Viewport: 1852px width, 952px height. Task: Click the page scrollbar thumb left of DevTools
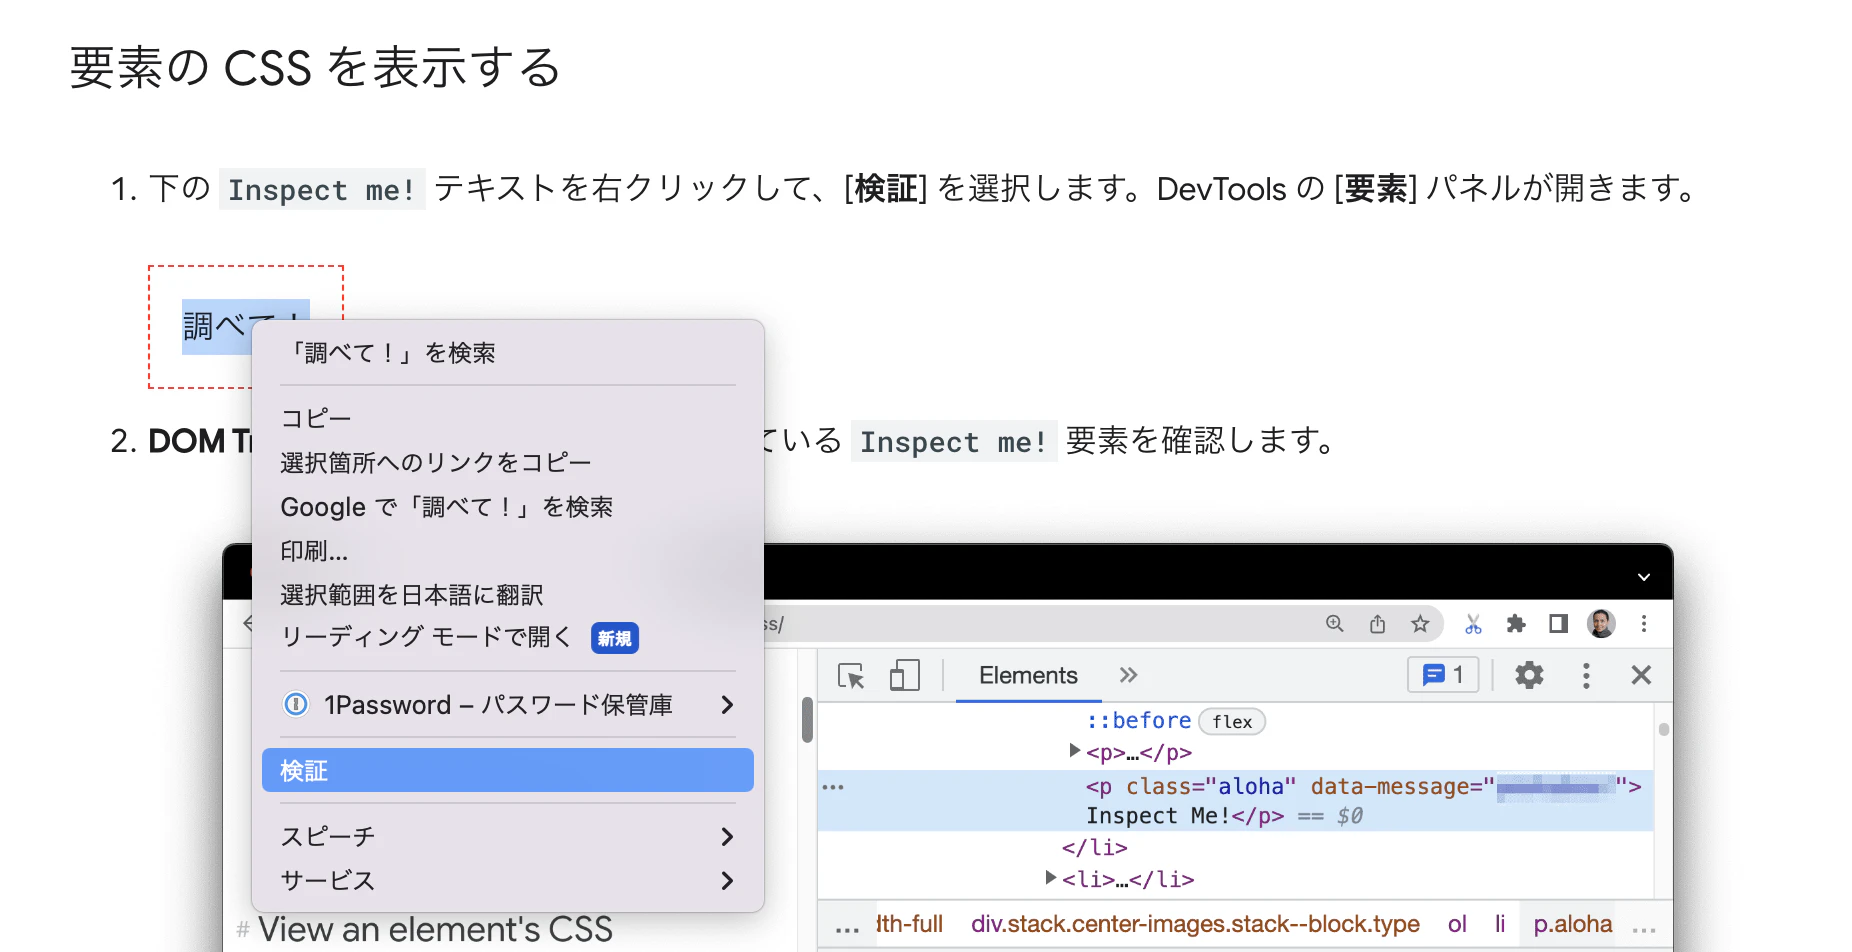(x=807, y=720)
